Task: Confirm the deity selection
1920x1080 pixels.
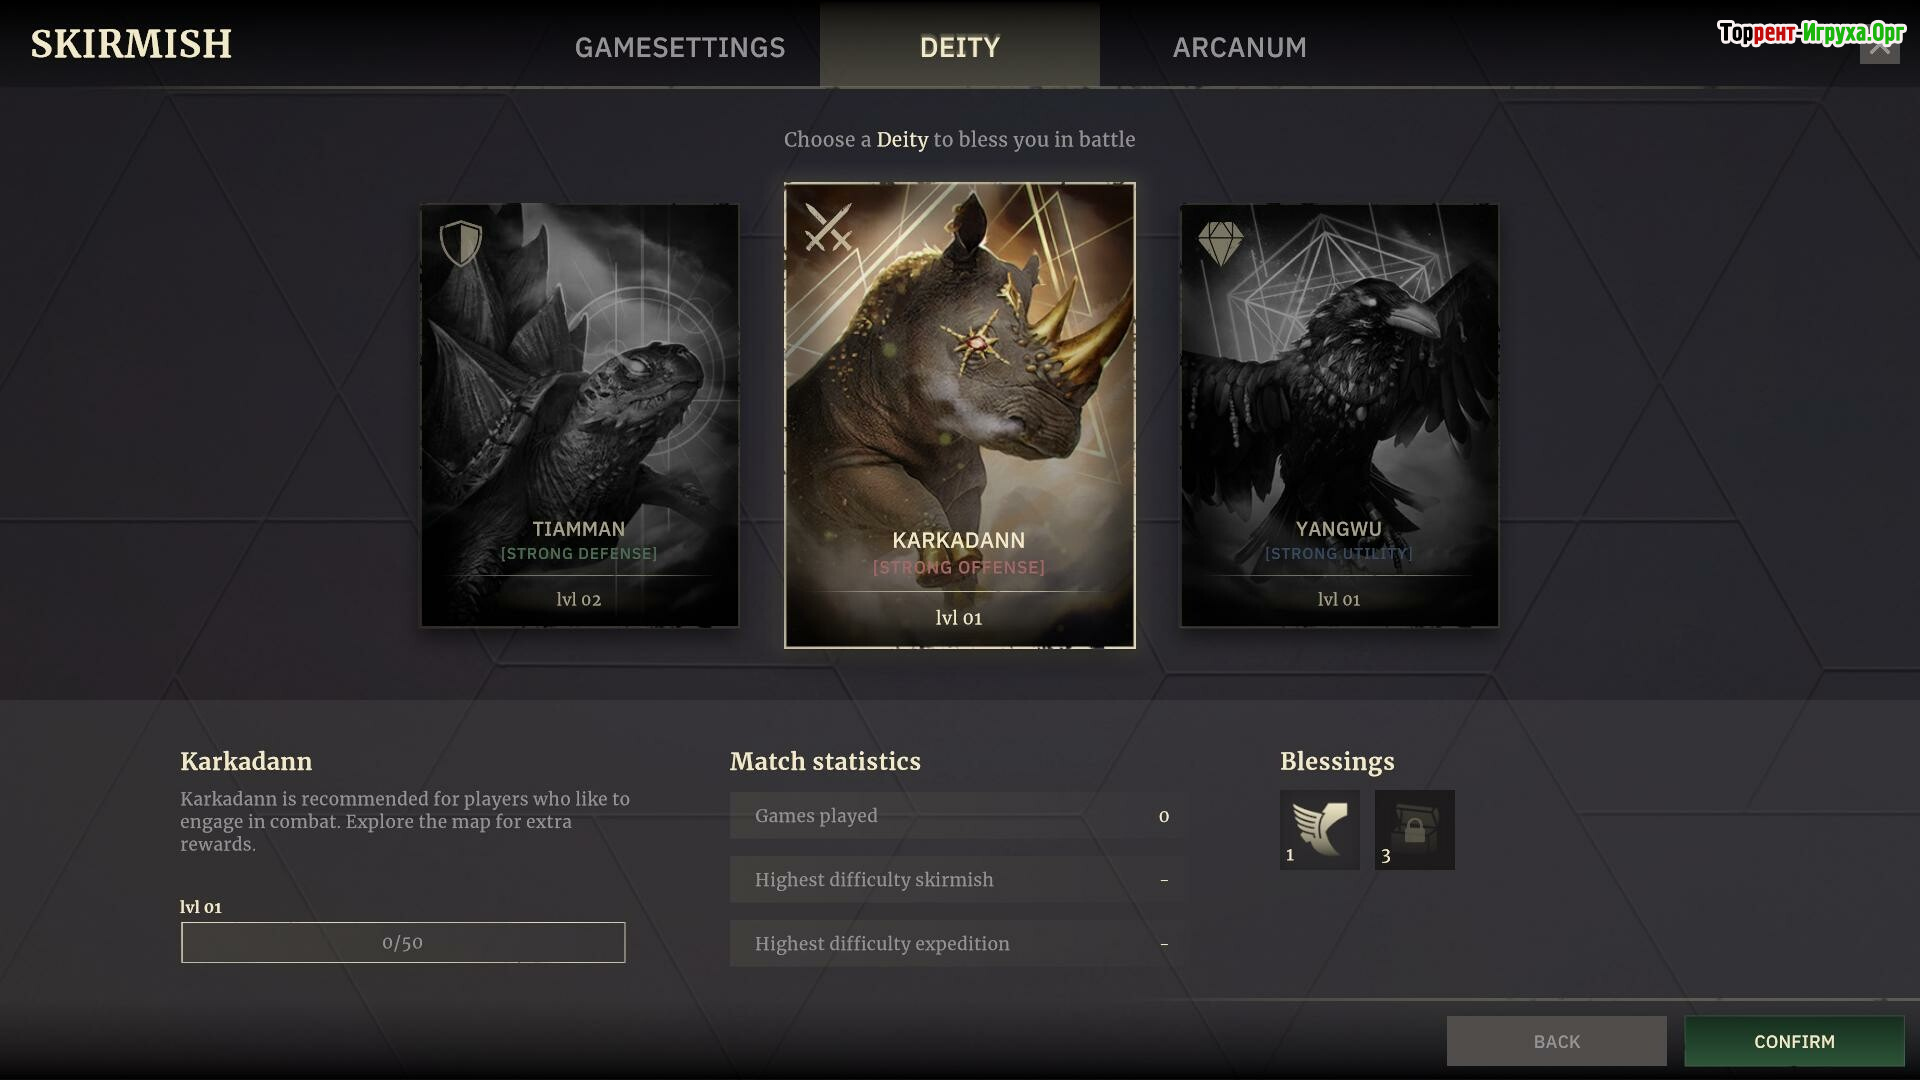Action: (1794, 1041)
